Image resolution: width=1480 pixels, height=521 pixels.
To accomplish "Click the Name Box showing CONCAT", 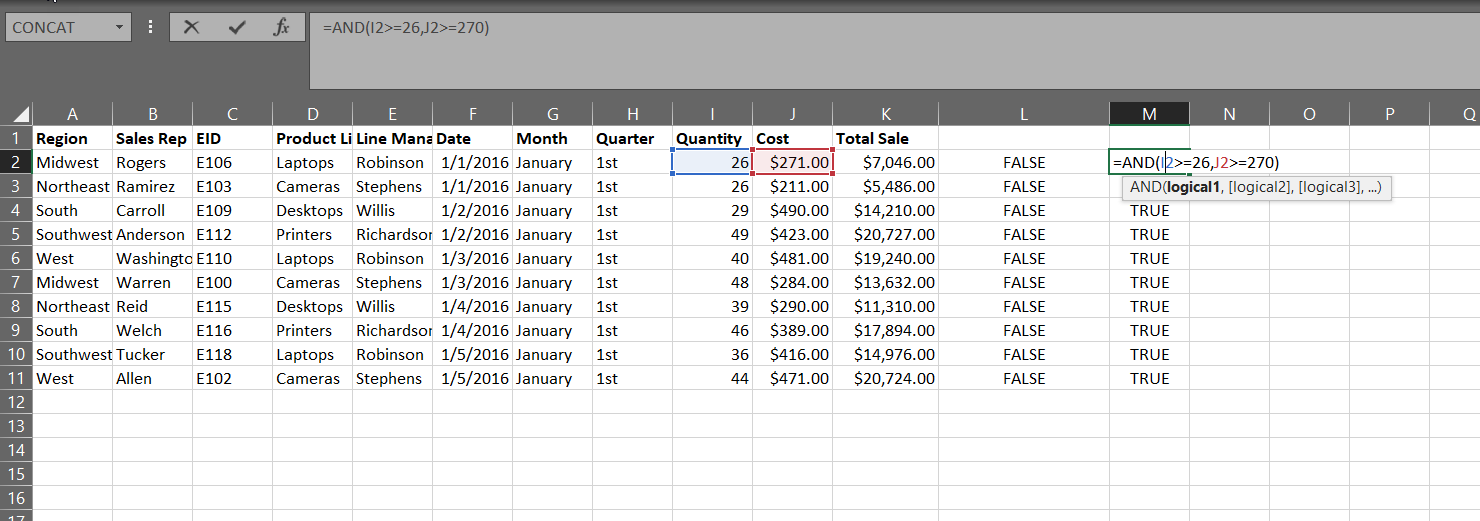I will click(x=58, y=28).
